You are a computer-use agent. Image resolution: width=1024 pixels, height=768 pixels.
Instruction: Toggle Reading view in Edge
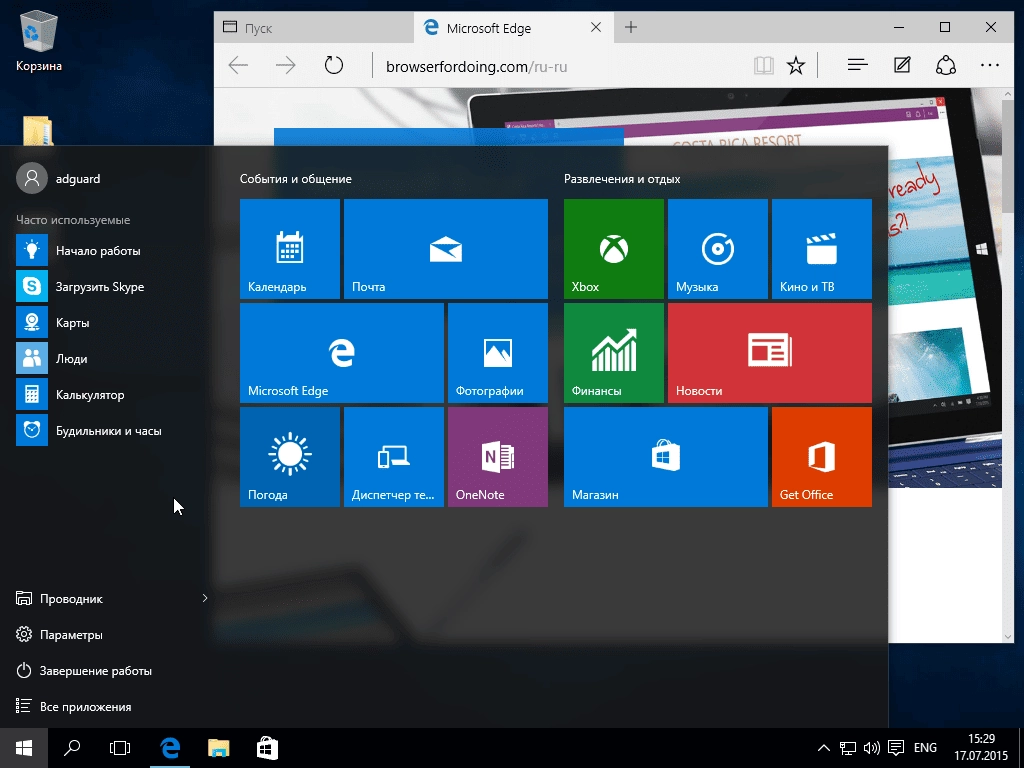(763, 65)
